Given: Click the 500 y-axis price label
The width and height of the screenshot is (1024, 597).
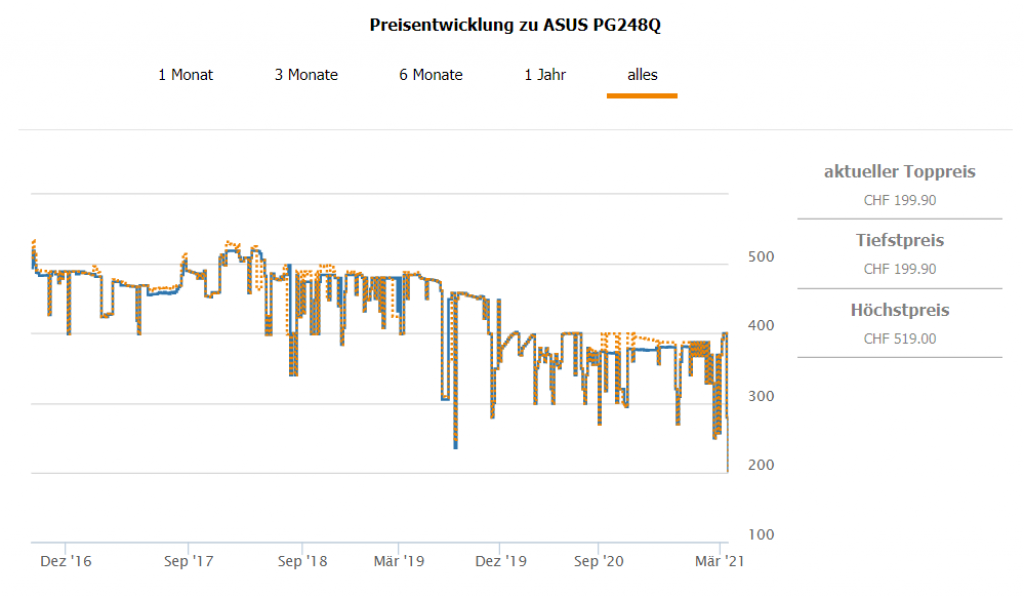Looking at the screenshot, I should click(760, 257).
